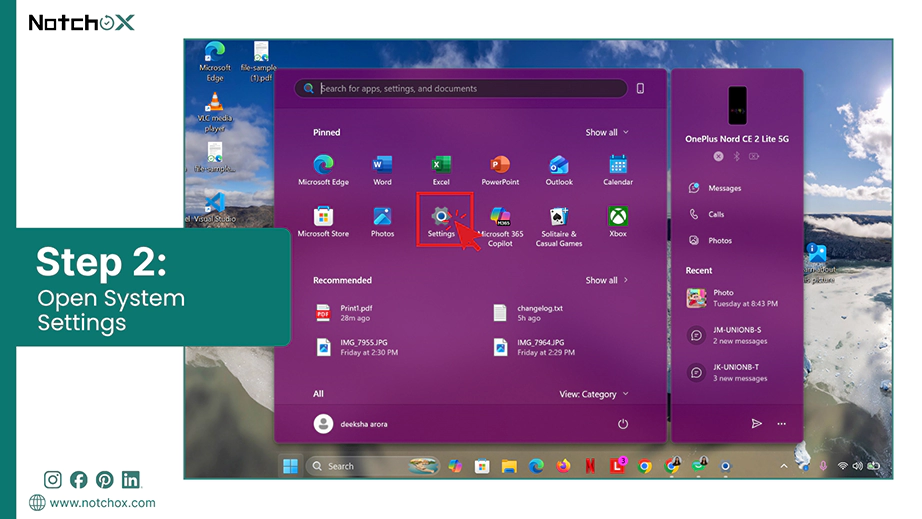Click the OnePlus Nord phone thumbnail
Image resolution: width=922 pixels, height=519 pixels.
coord(737,105)
